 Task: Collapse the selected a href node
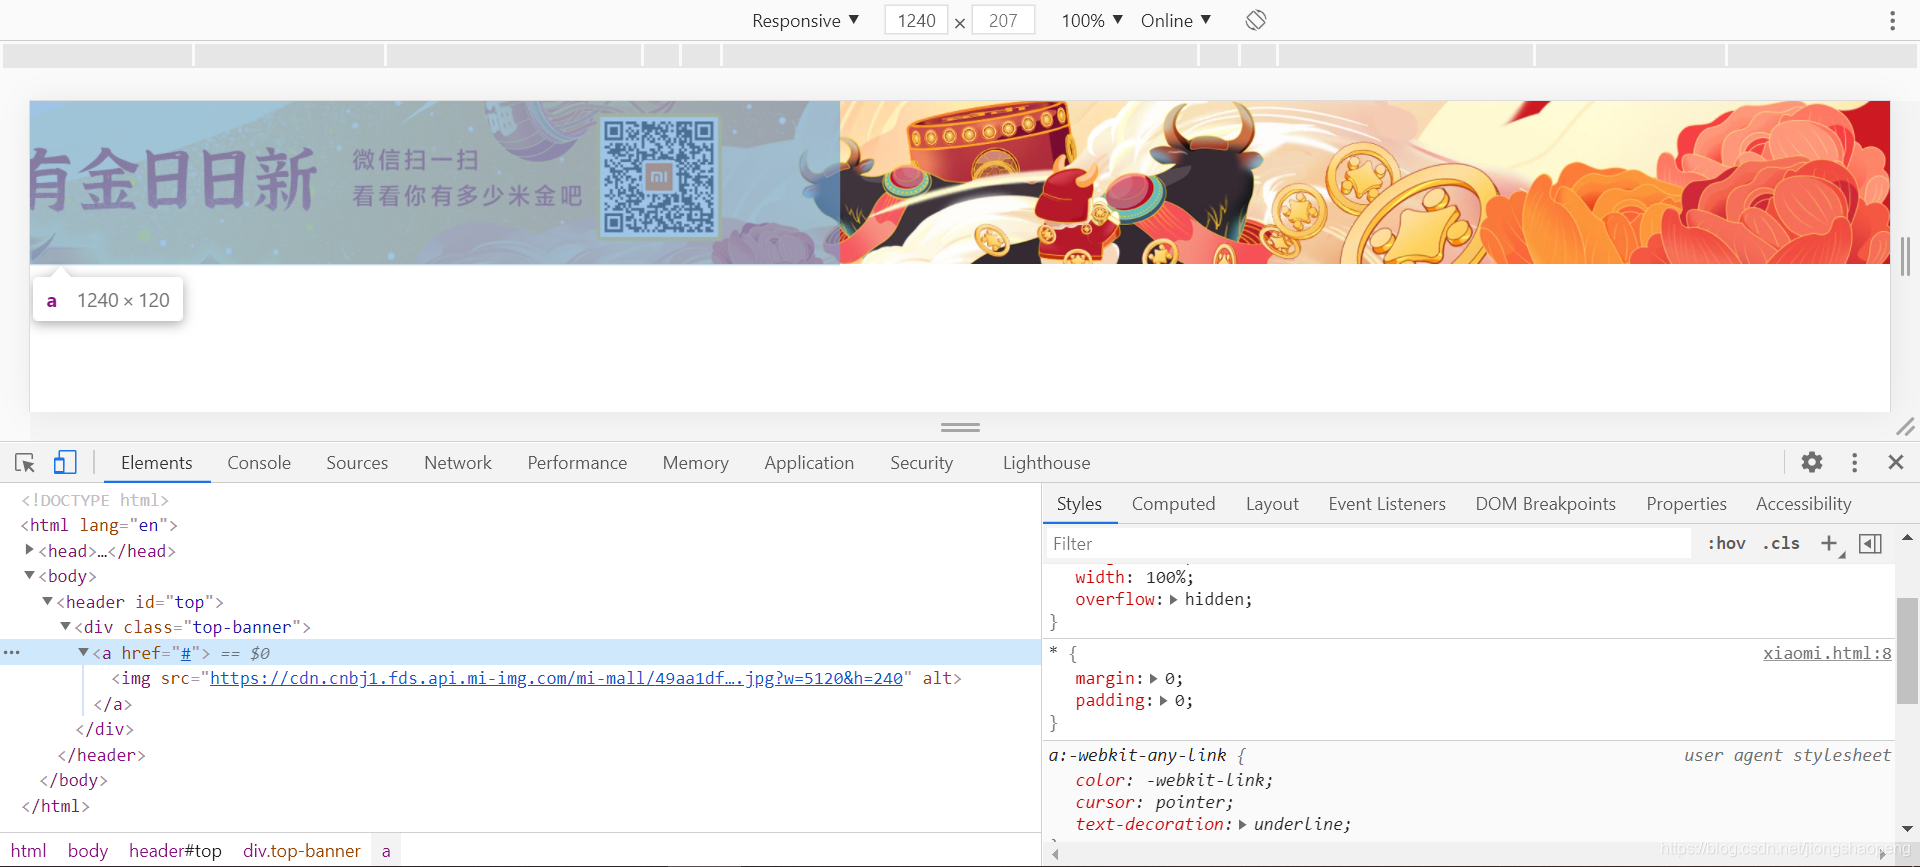point(84,652)
